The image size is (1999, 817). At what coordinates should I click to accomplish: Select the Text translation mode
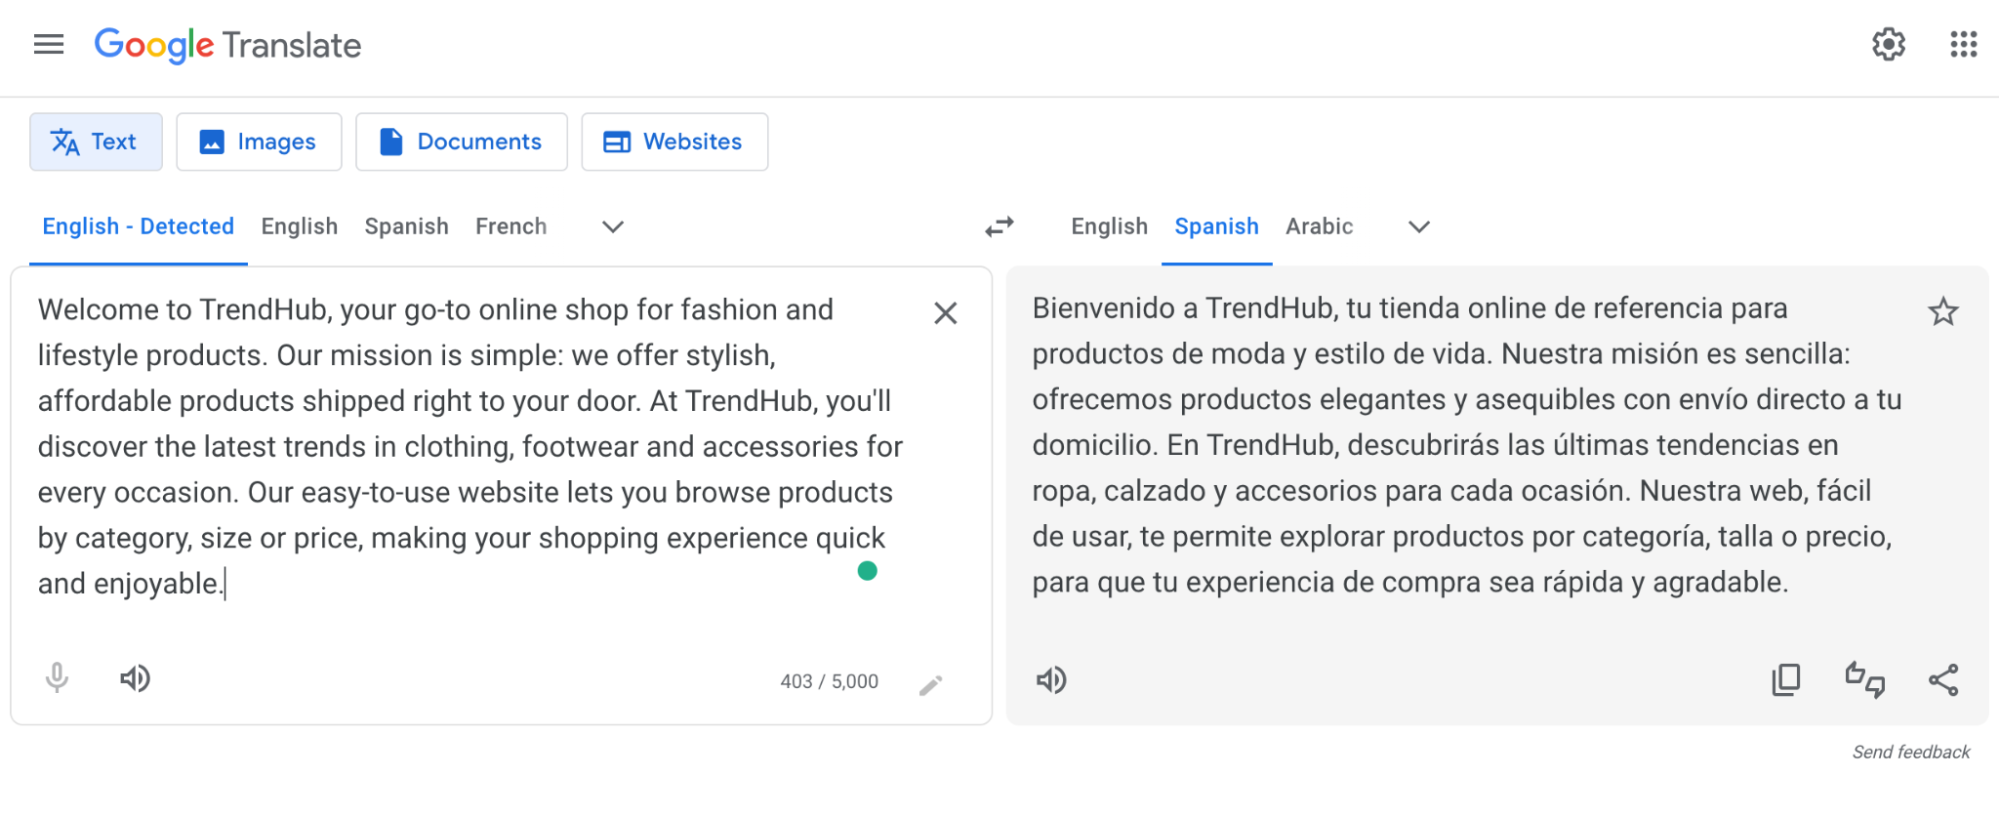[x=96, y=142]
